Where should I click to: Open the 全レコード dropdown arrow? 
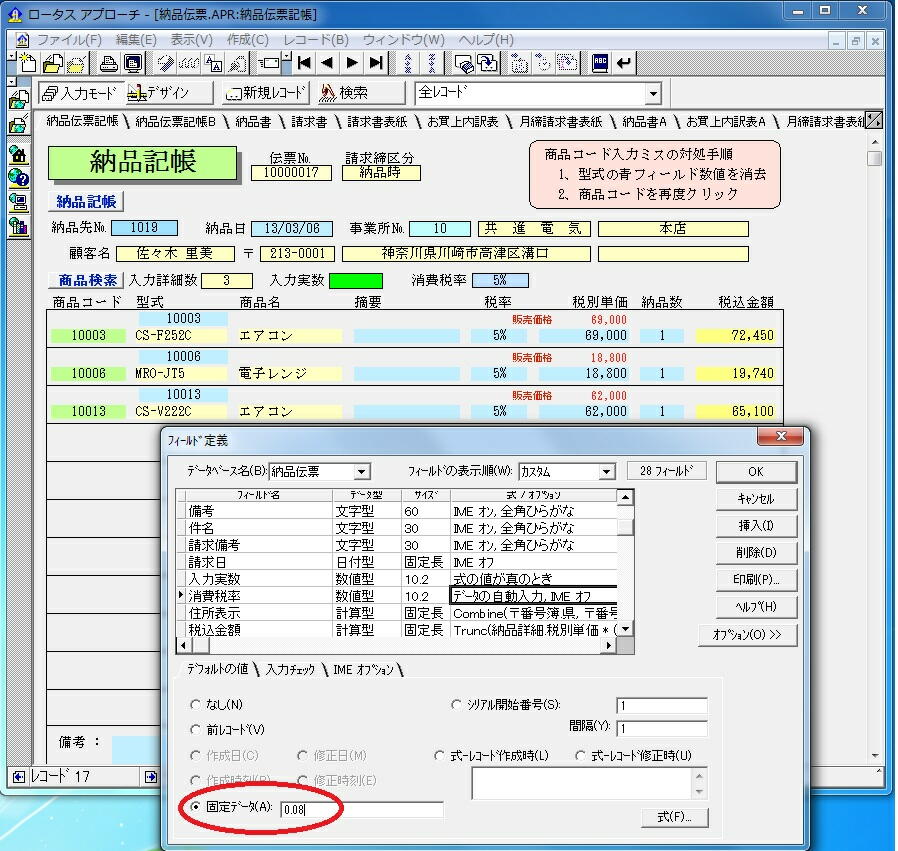(653, 93)
